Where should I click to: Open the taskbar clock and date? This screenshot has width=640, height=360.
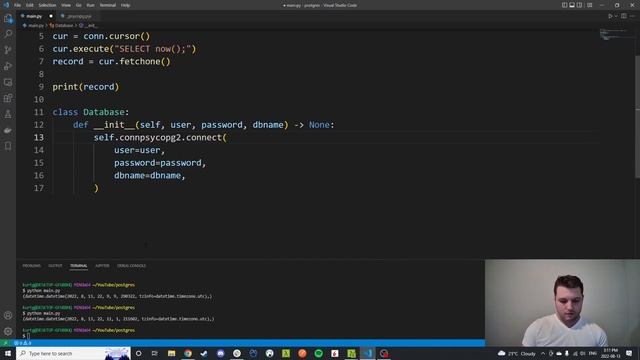(x=611, y=353)
